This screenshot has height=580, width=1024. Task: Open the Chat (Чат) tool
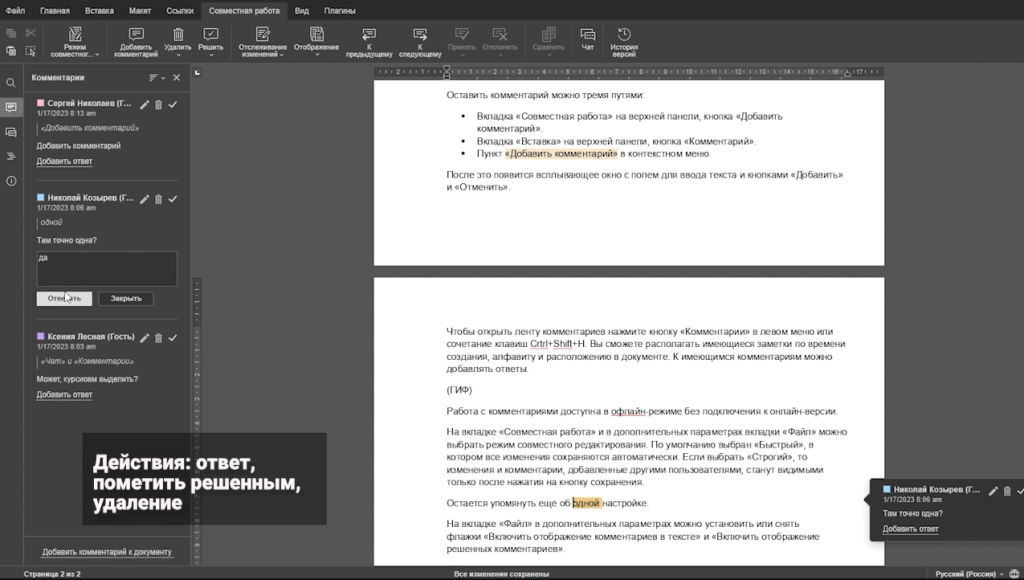click(x=588, y=35)
